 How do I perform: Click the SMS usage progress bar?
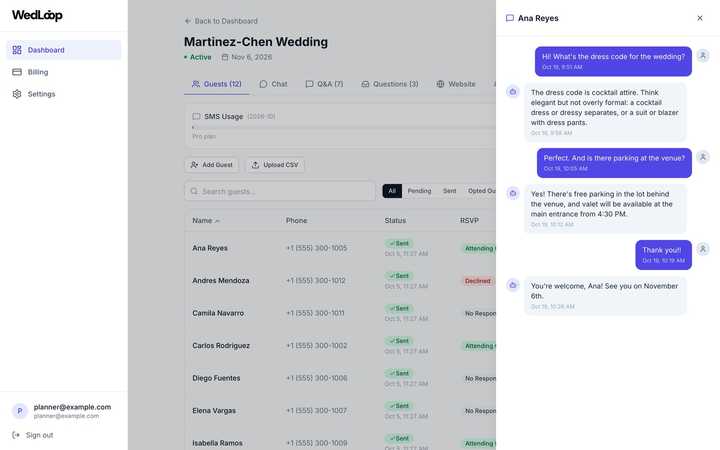tap(343, 127)
